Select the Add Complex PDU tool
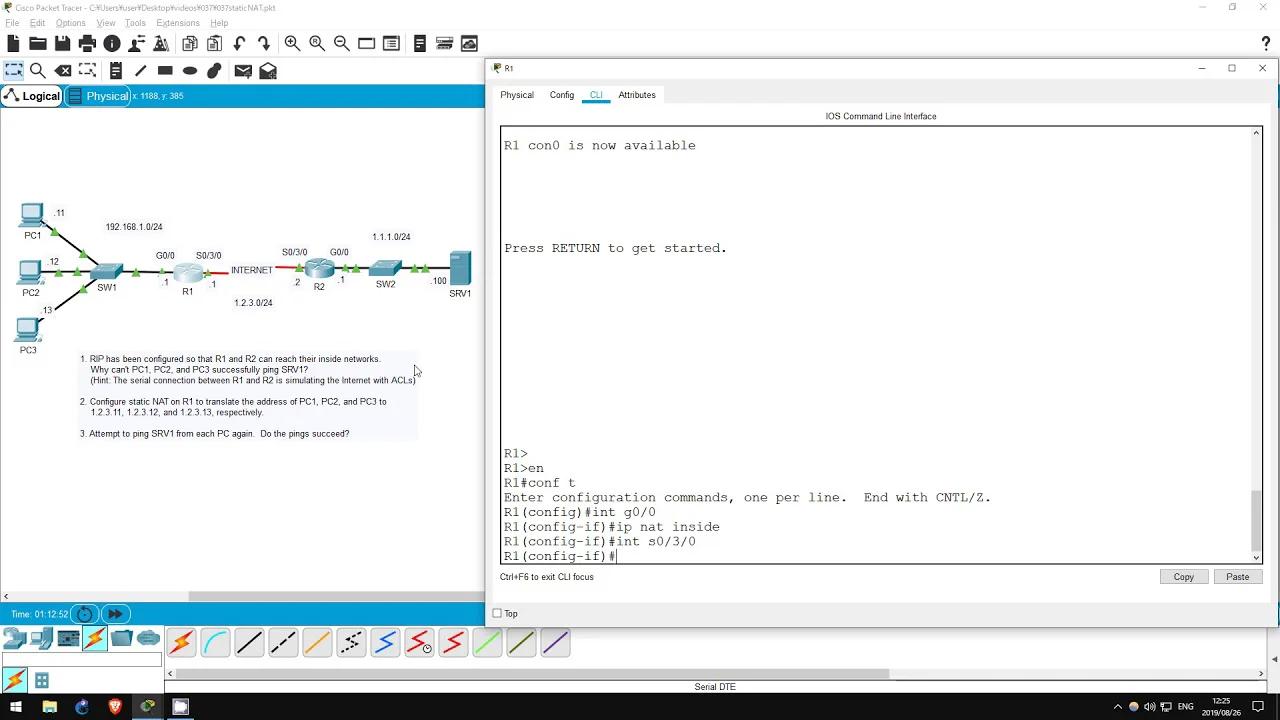This screenshot has height=720, width=1280. tap(266, 70)
